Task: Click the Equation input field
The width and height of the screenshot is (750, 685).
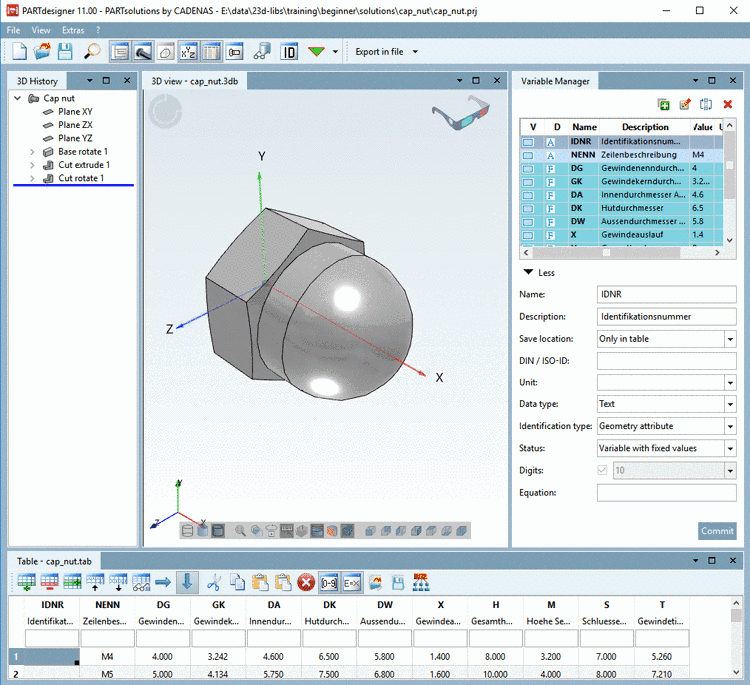Action: 666,492
